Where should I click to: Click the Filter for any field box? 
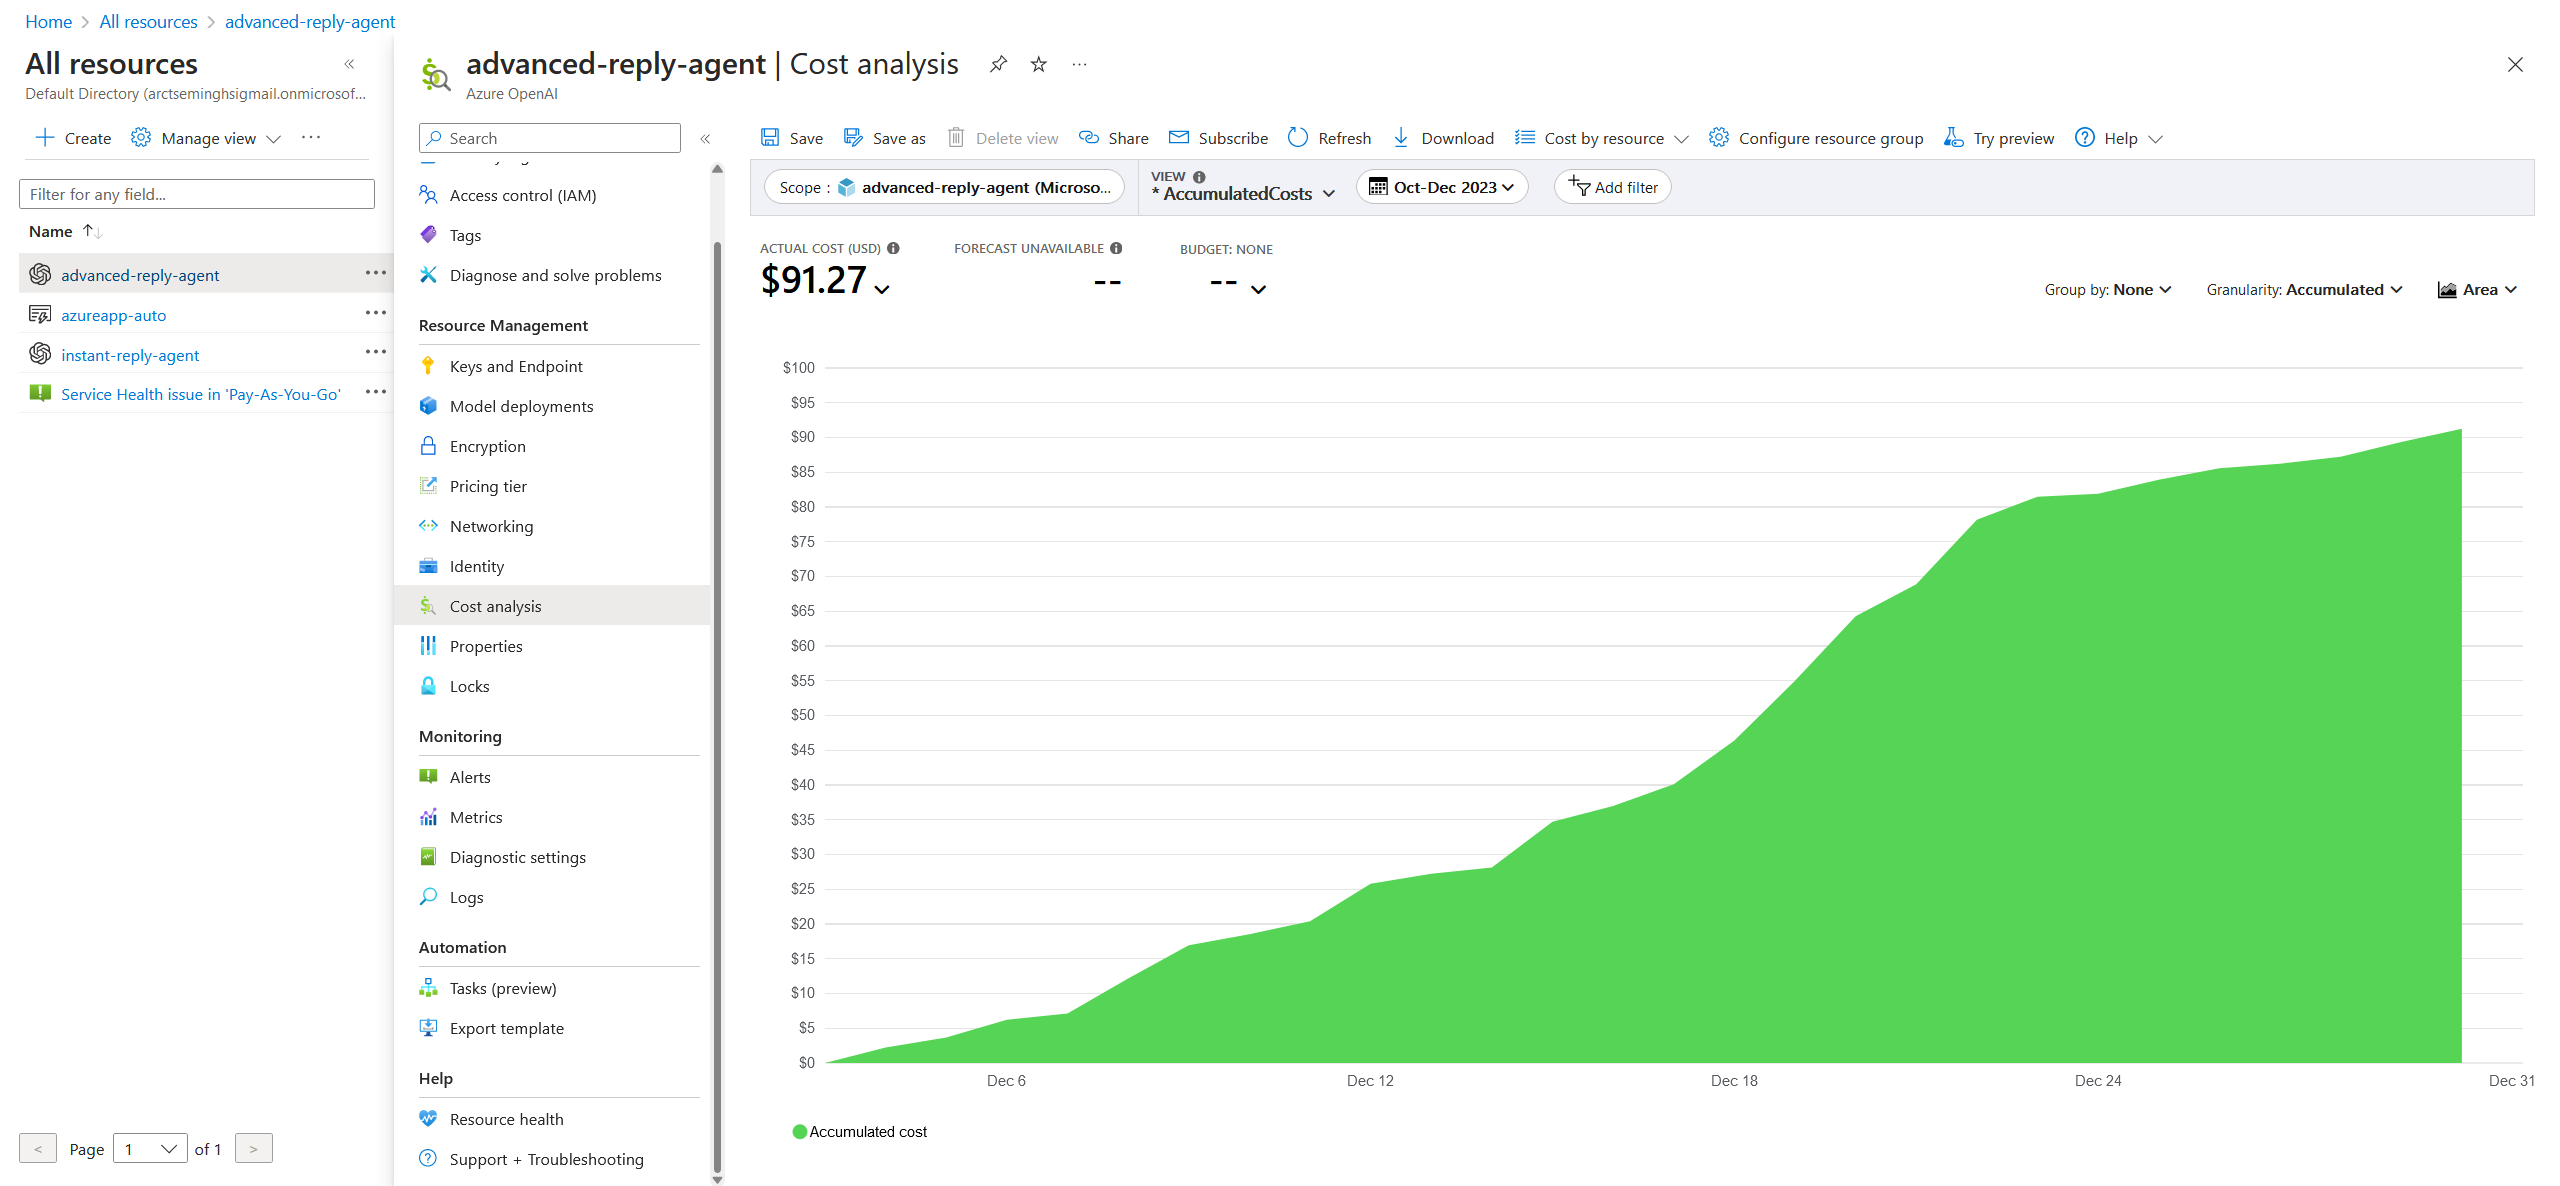[x=197, y=194]
